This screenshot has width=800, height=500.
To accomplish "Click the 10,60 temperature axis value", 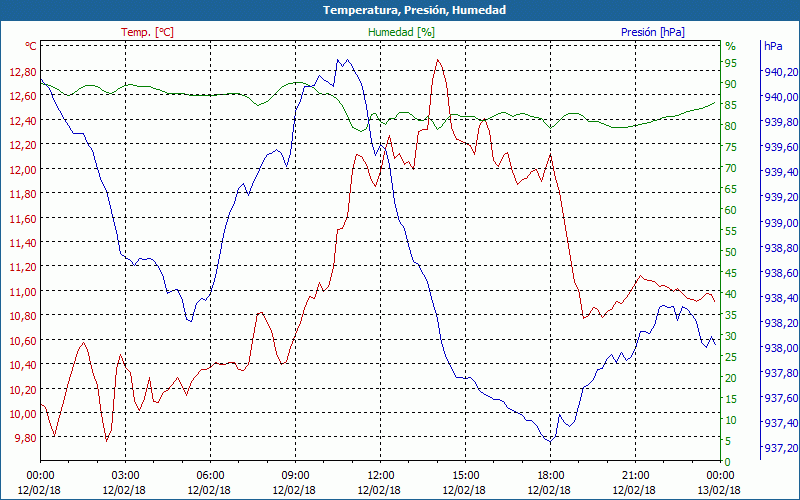I will click(x=23, y=341).
